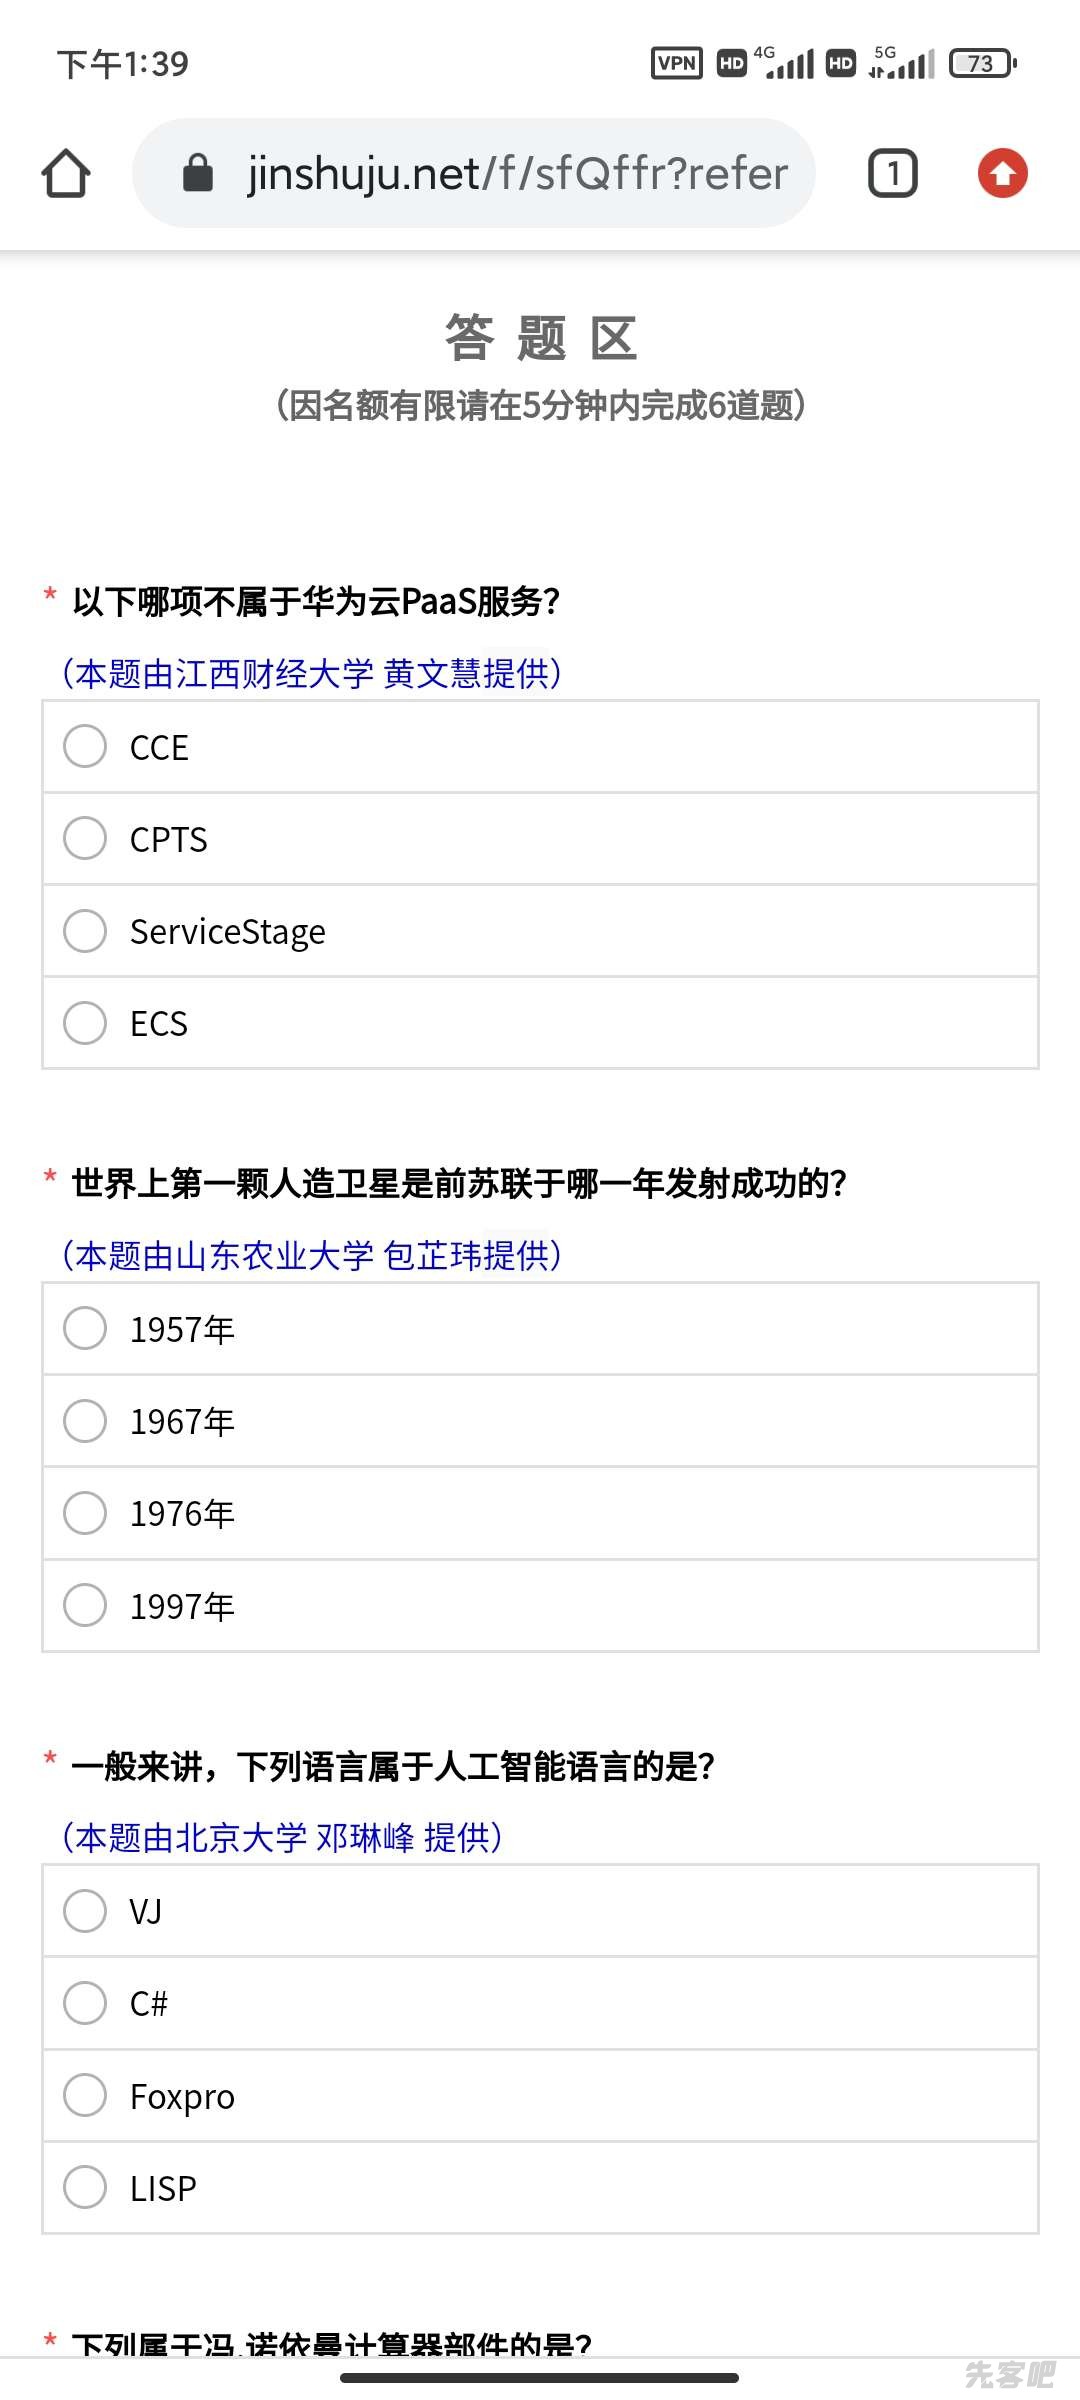Pick the 1997年 option

pos(85,1605)
